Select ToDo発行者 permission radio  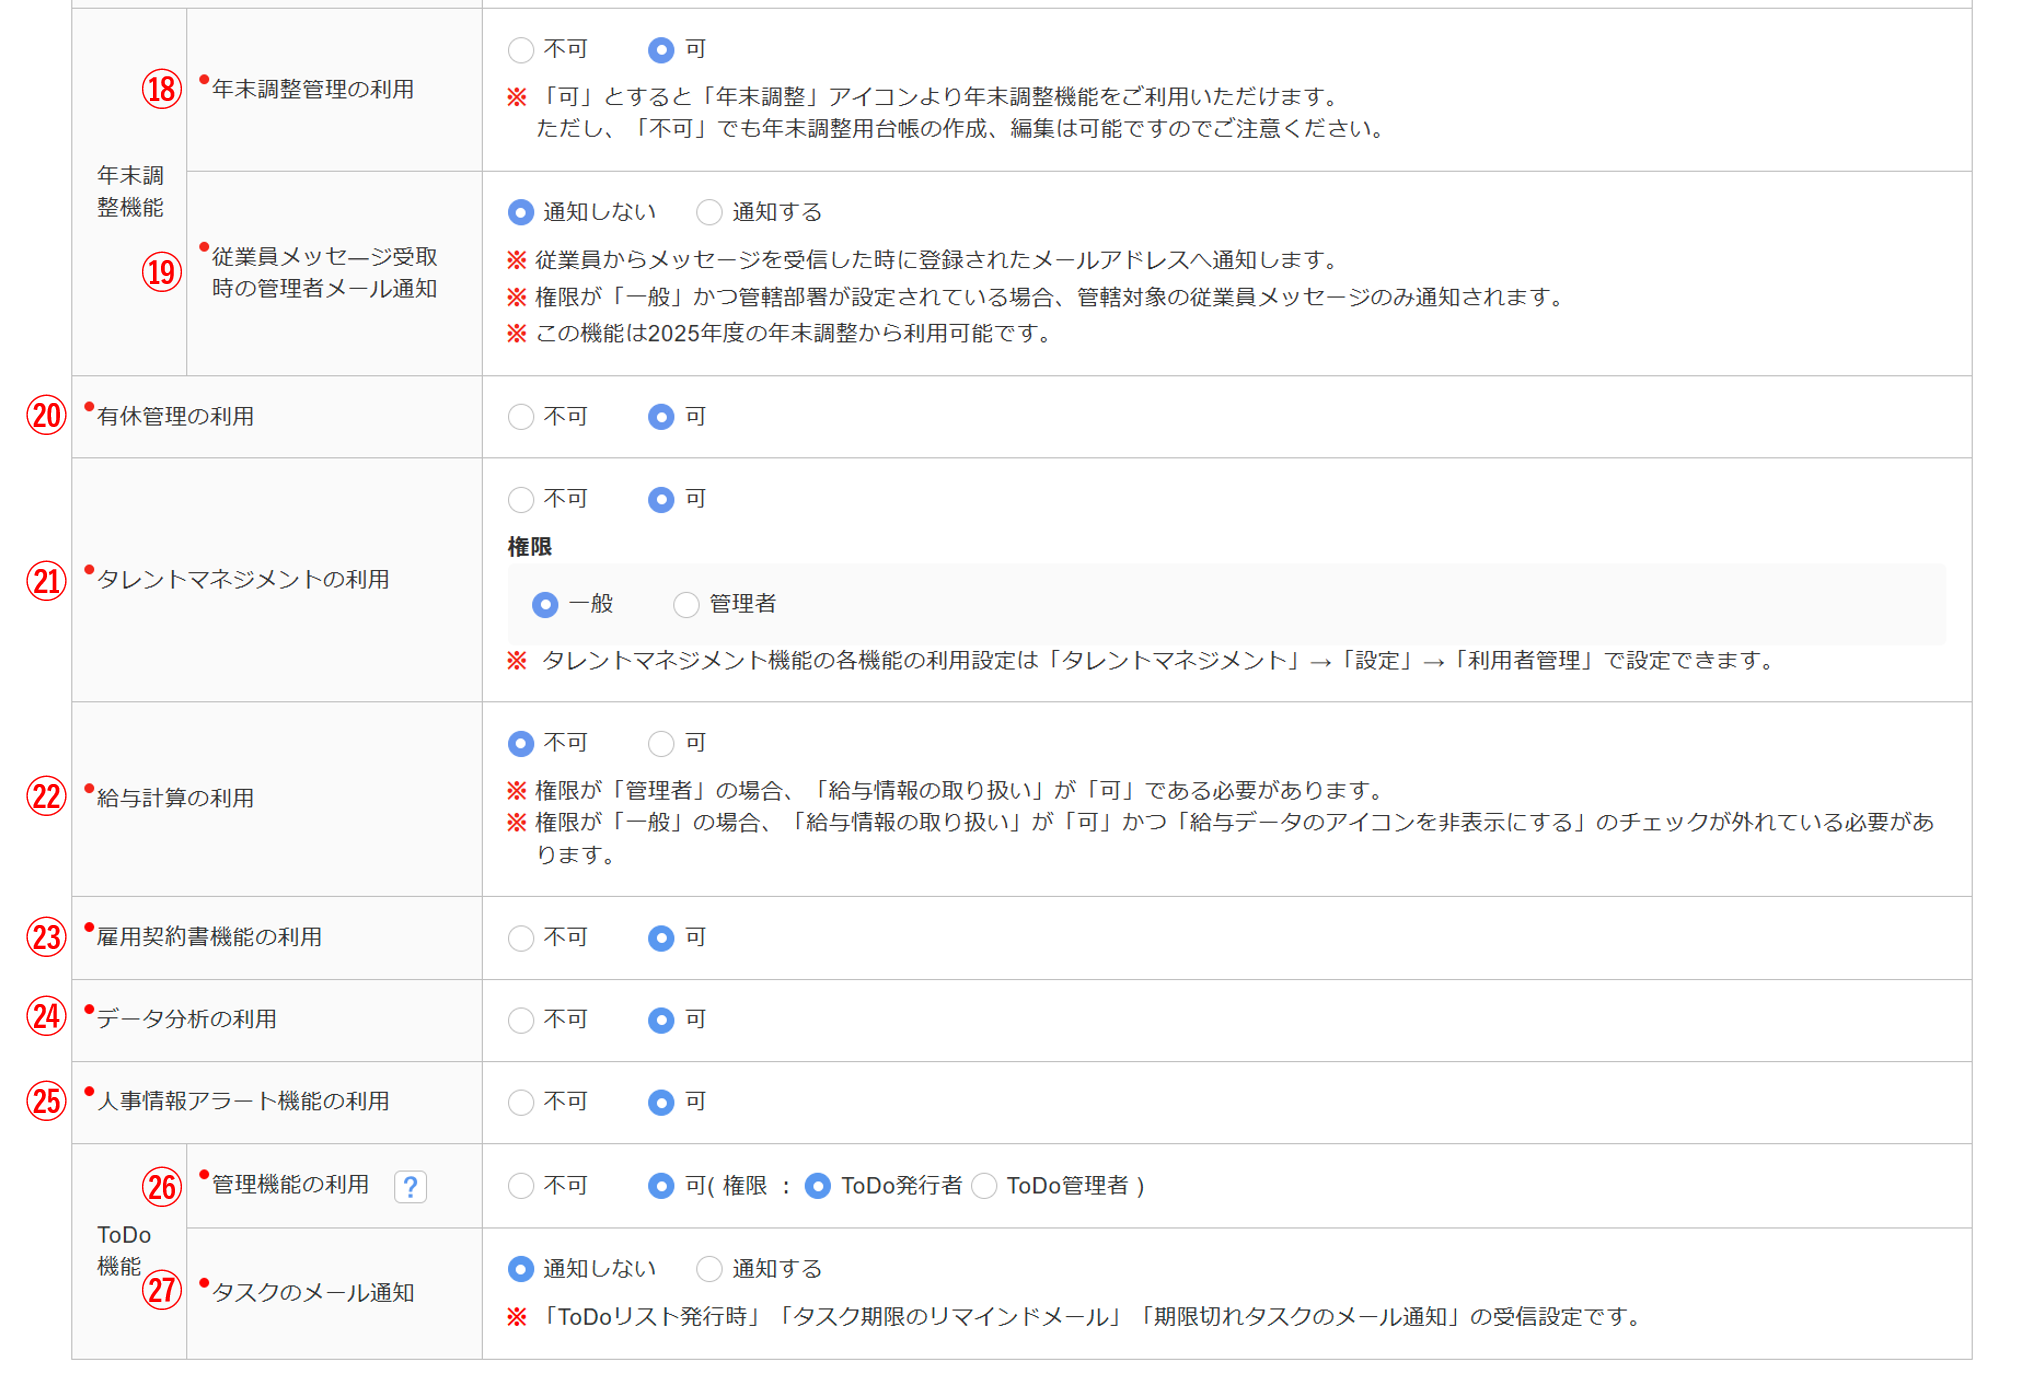coord(818,1186)
